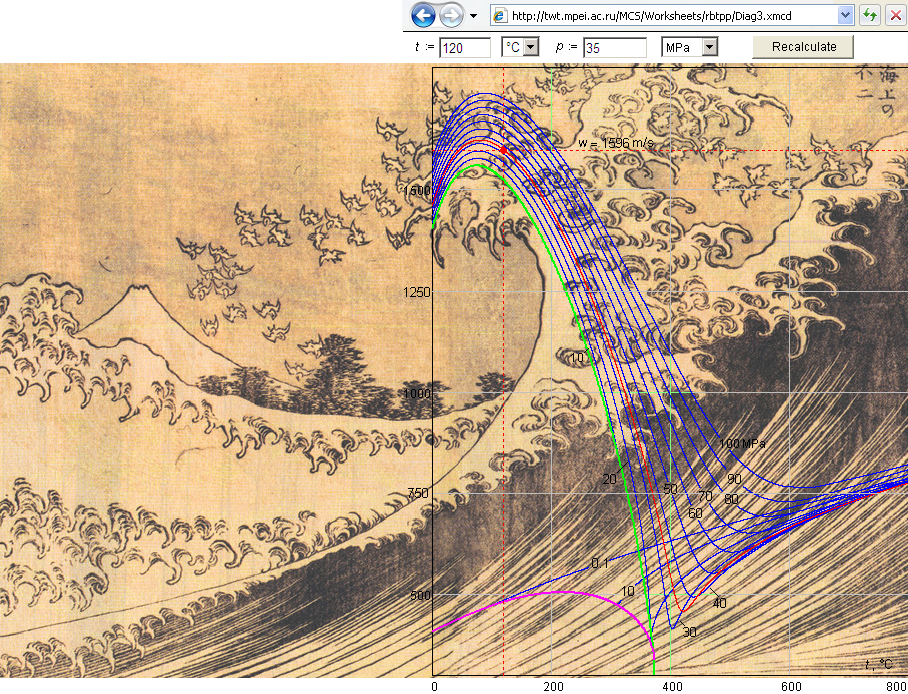Screen dimensions: 908x694
Task: Open the °C temperature unit dropdown
Action: point(531,48)
